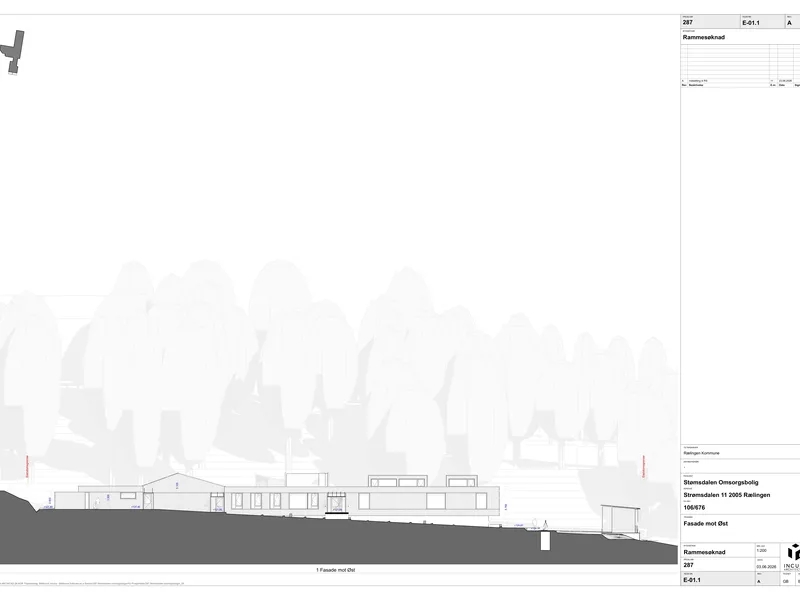Click the right red boundary line label
800x600 pixels.
click(x=644, y=466)
